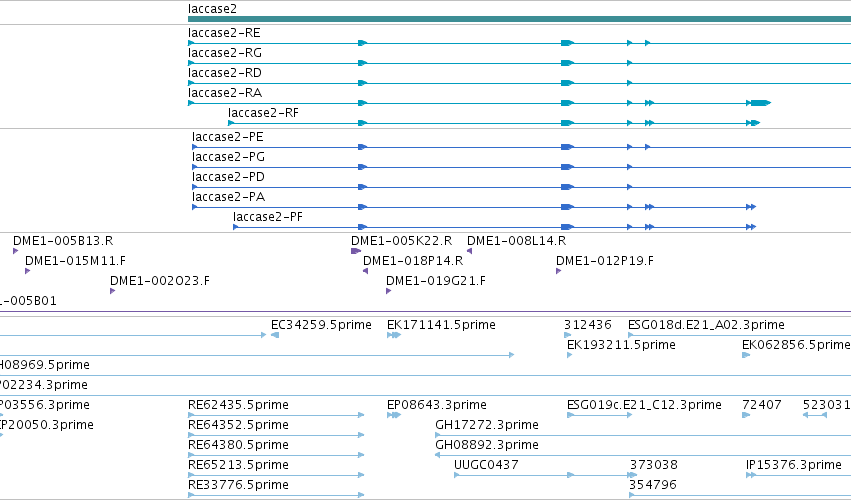
Task: Click the RE65213.5prime EST label
Action: click(x=238, y=465)
